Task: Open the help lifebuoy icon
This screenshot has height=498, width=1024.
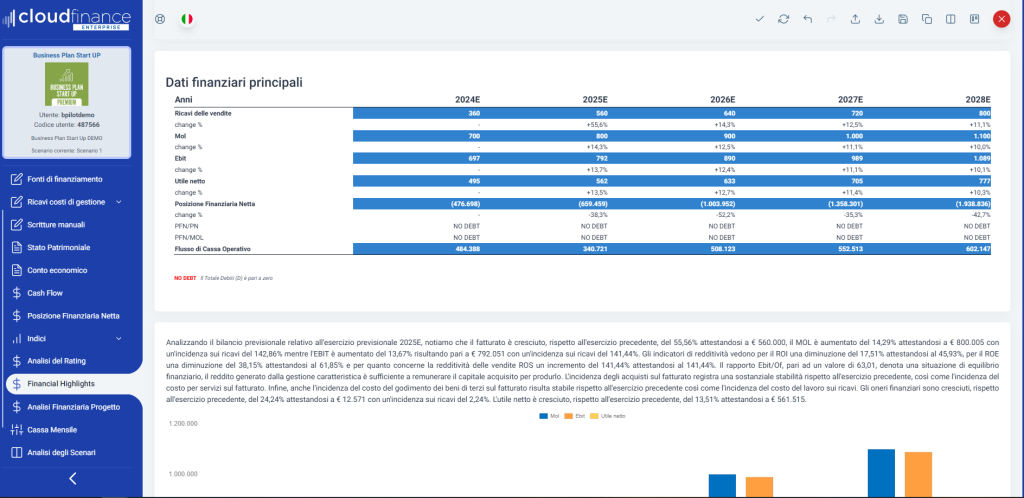Action: click(160, 19)
